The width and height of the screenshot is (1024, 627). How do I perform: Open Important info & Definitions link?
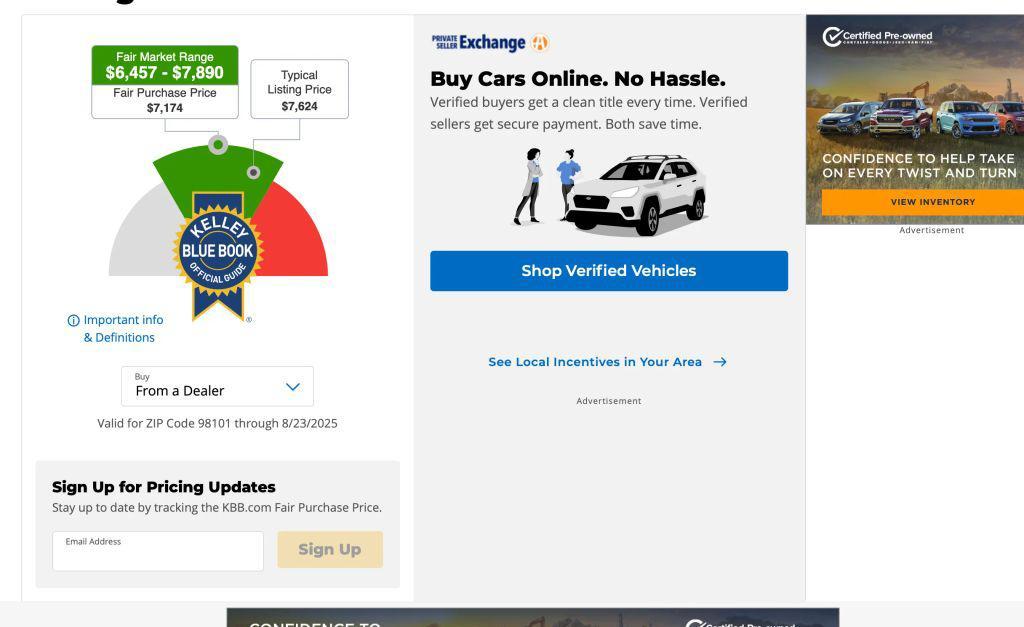(x=123, y=329)
